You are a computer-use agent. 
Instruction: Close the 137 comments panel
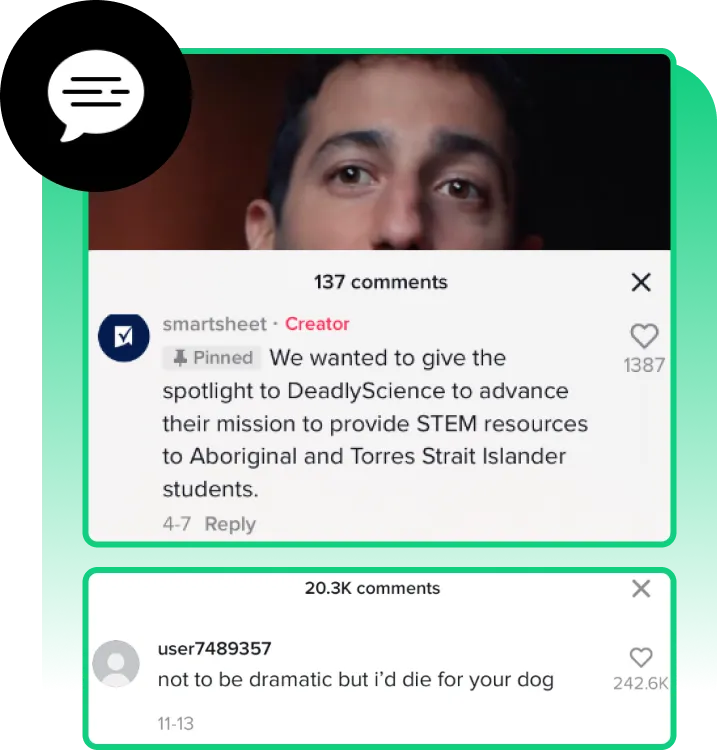[641, 282]
